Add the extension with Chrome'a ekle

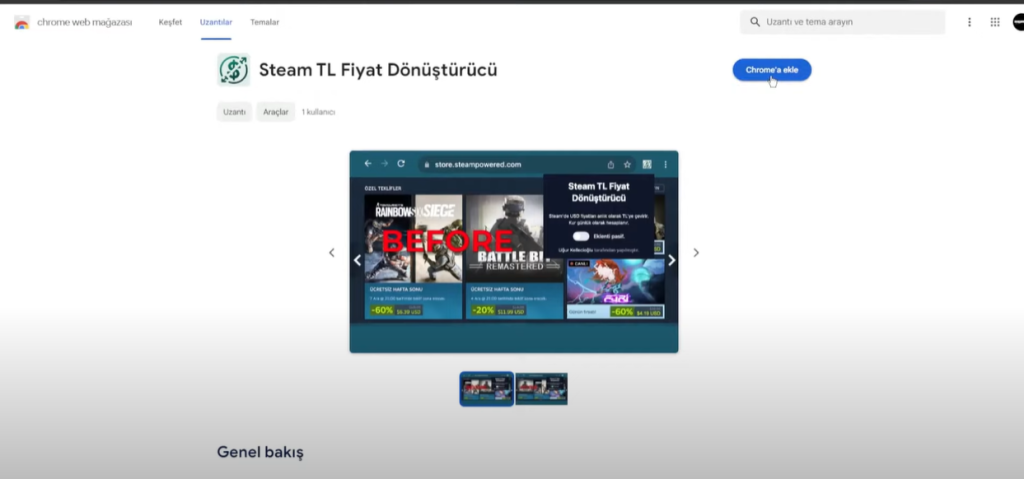772,70
